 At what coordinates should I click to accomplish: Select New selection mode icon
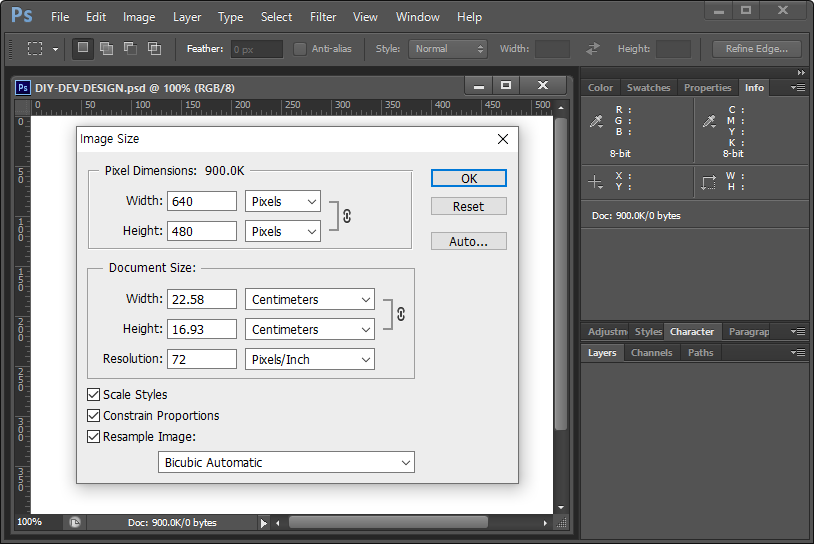tap(83, 48)
